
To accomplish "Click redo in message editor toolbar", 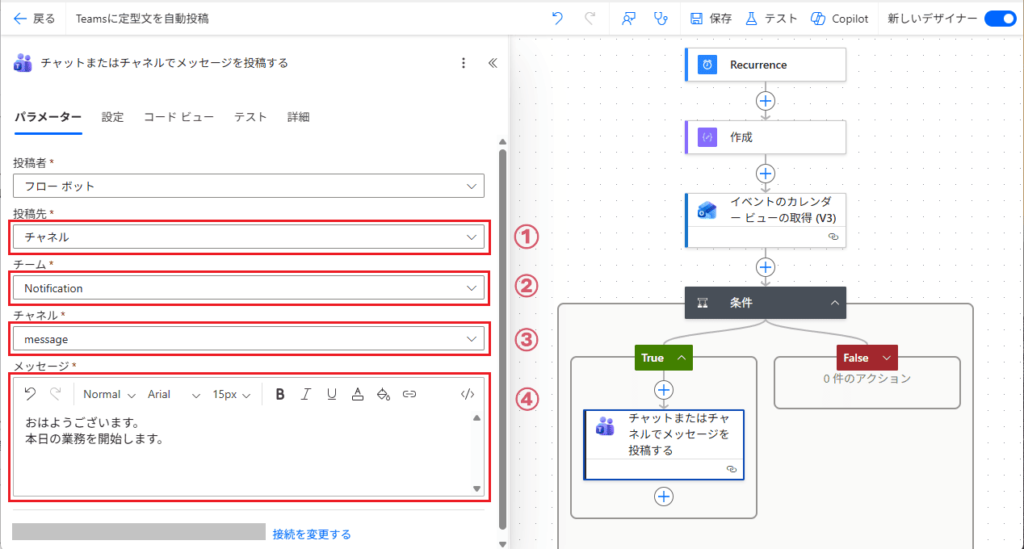I will tap(56, 394).
